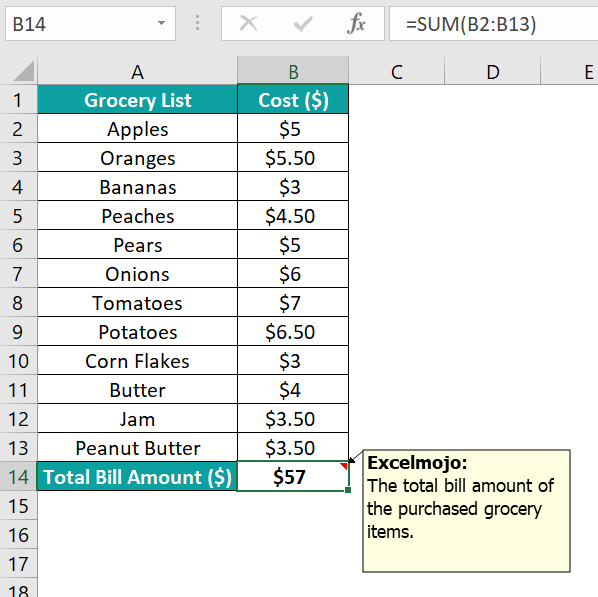Cancel the formula entry with the X icon

tap(248, 24)
